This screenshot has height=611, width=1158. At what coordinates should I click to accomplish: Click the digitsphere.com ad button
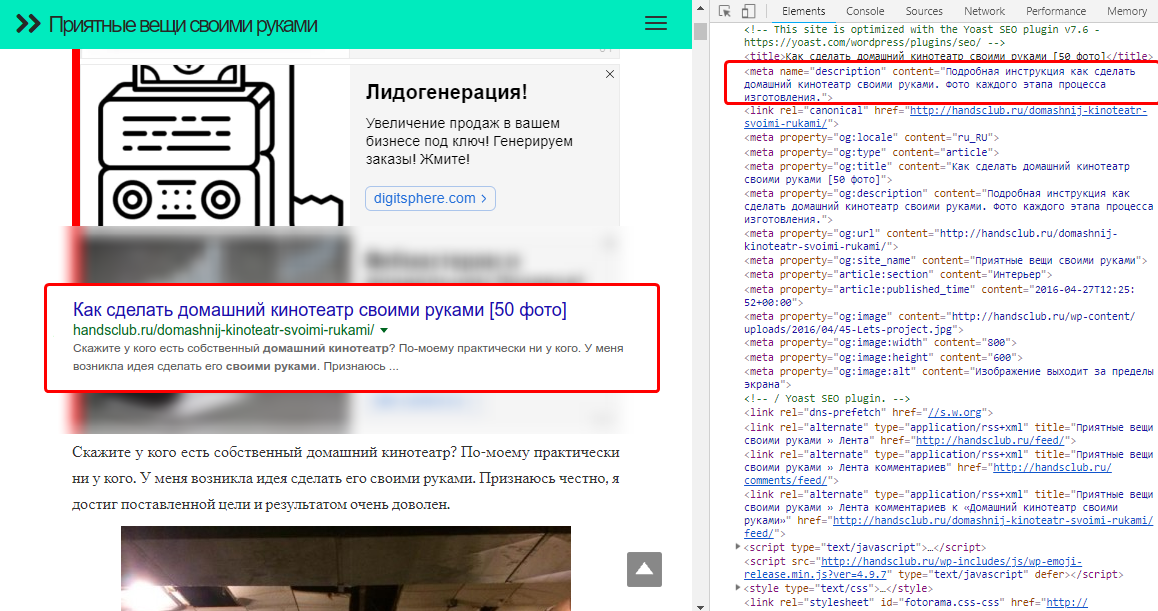click(430, 198)
